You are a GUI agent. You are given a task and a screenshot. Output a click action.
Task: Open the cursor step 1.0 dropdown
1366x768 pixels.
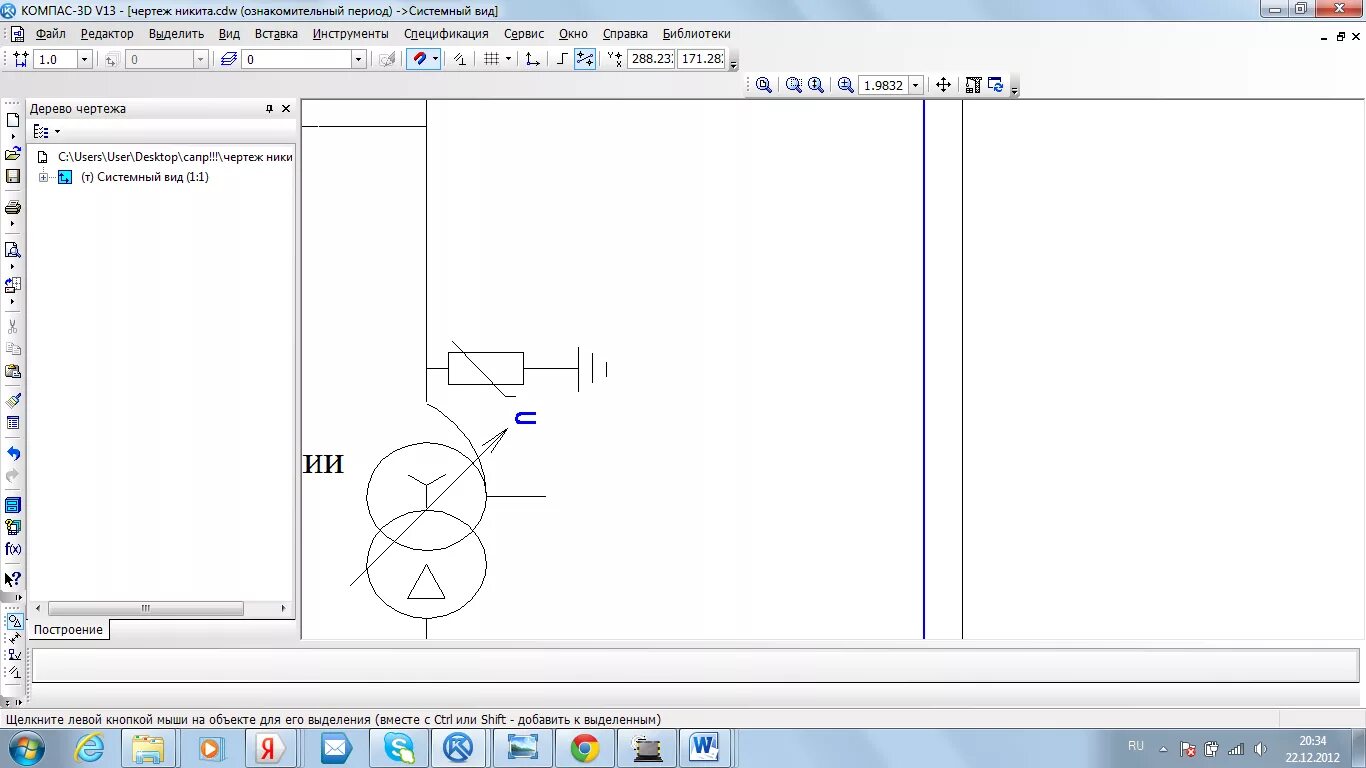click(84, 59)
